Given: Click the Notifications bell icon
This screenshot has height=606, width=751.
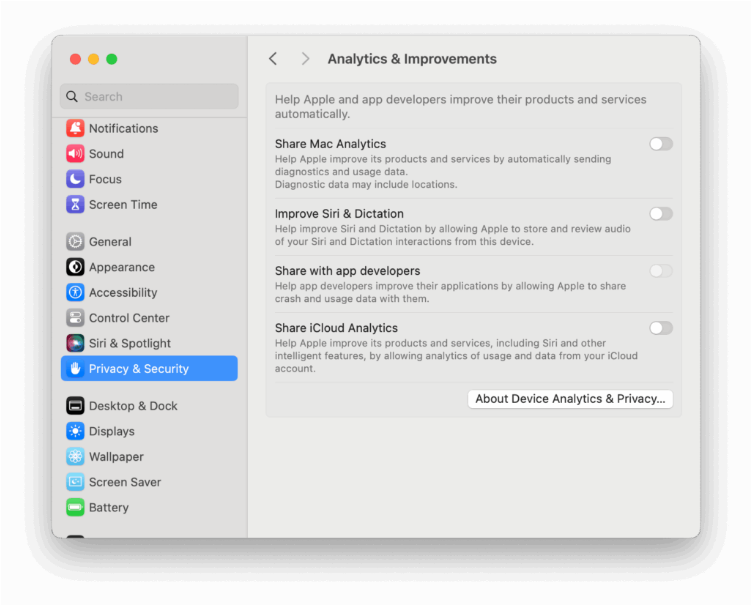Looking at the screenshot, I should pos(75,128).
